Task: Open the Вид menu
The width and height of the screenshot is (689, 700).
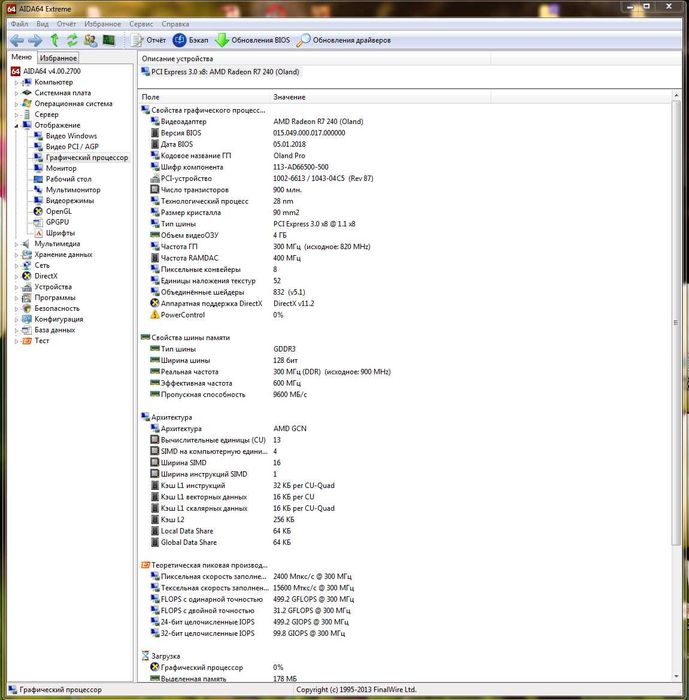Action: [42, 24]
